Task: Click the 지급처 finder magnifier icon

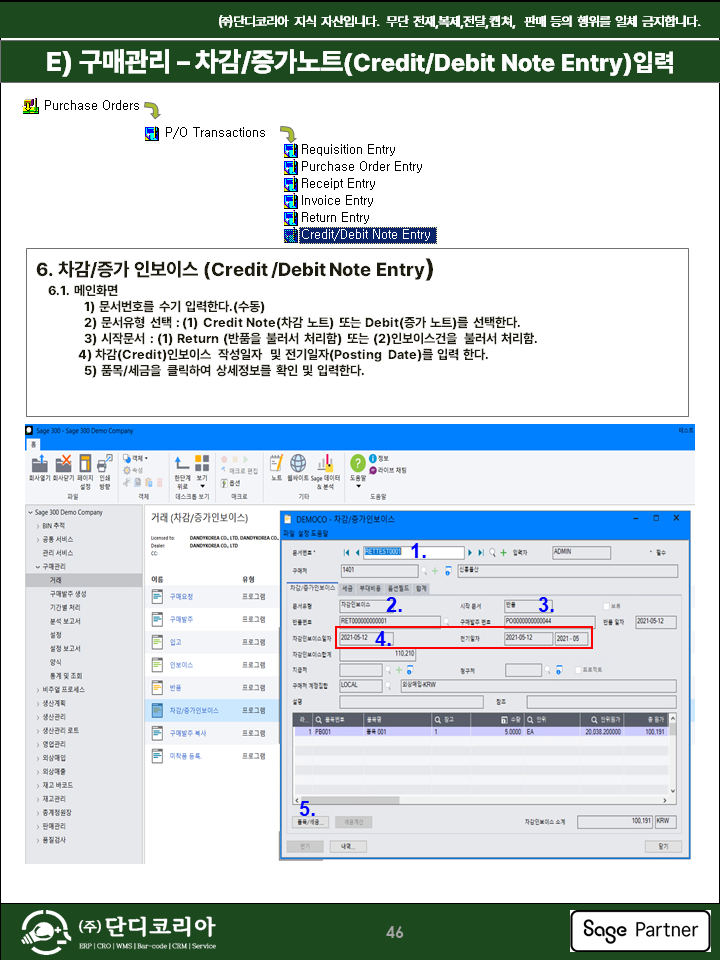Action: coord(388,670)
